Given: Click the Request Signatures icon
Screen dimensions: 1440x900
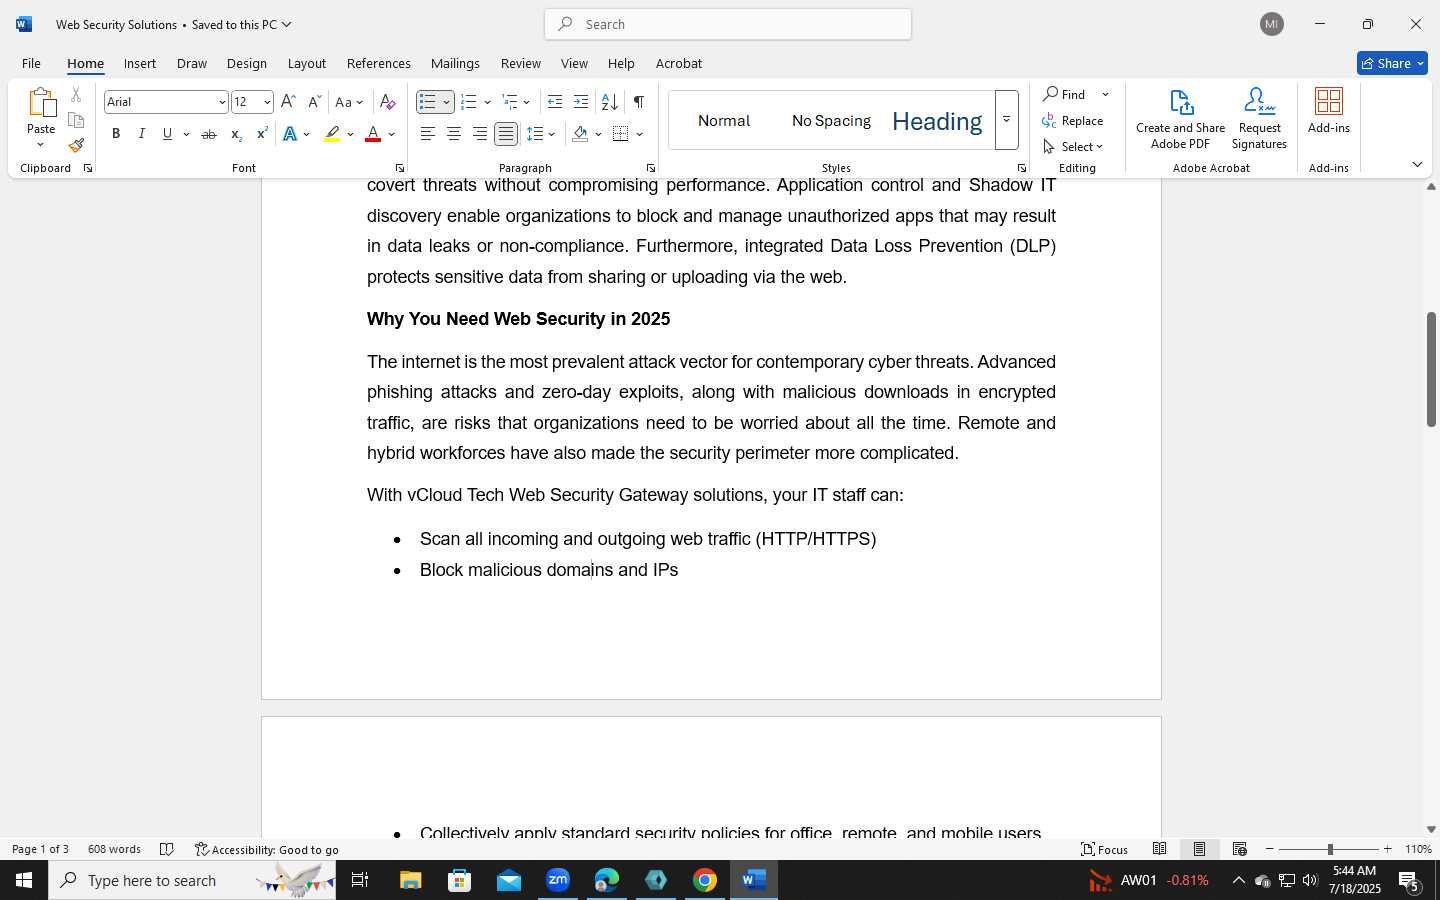Looking at the screenshot, I should (x=1259, y=119).
